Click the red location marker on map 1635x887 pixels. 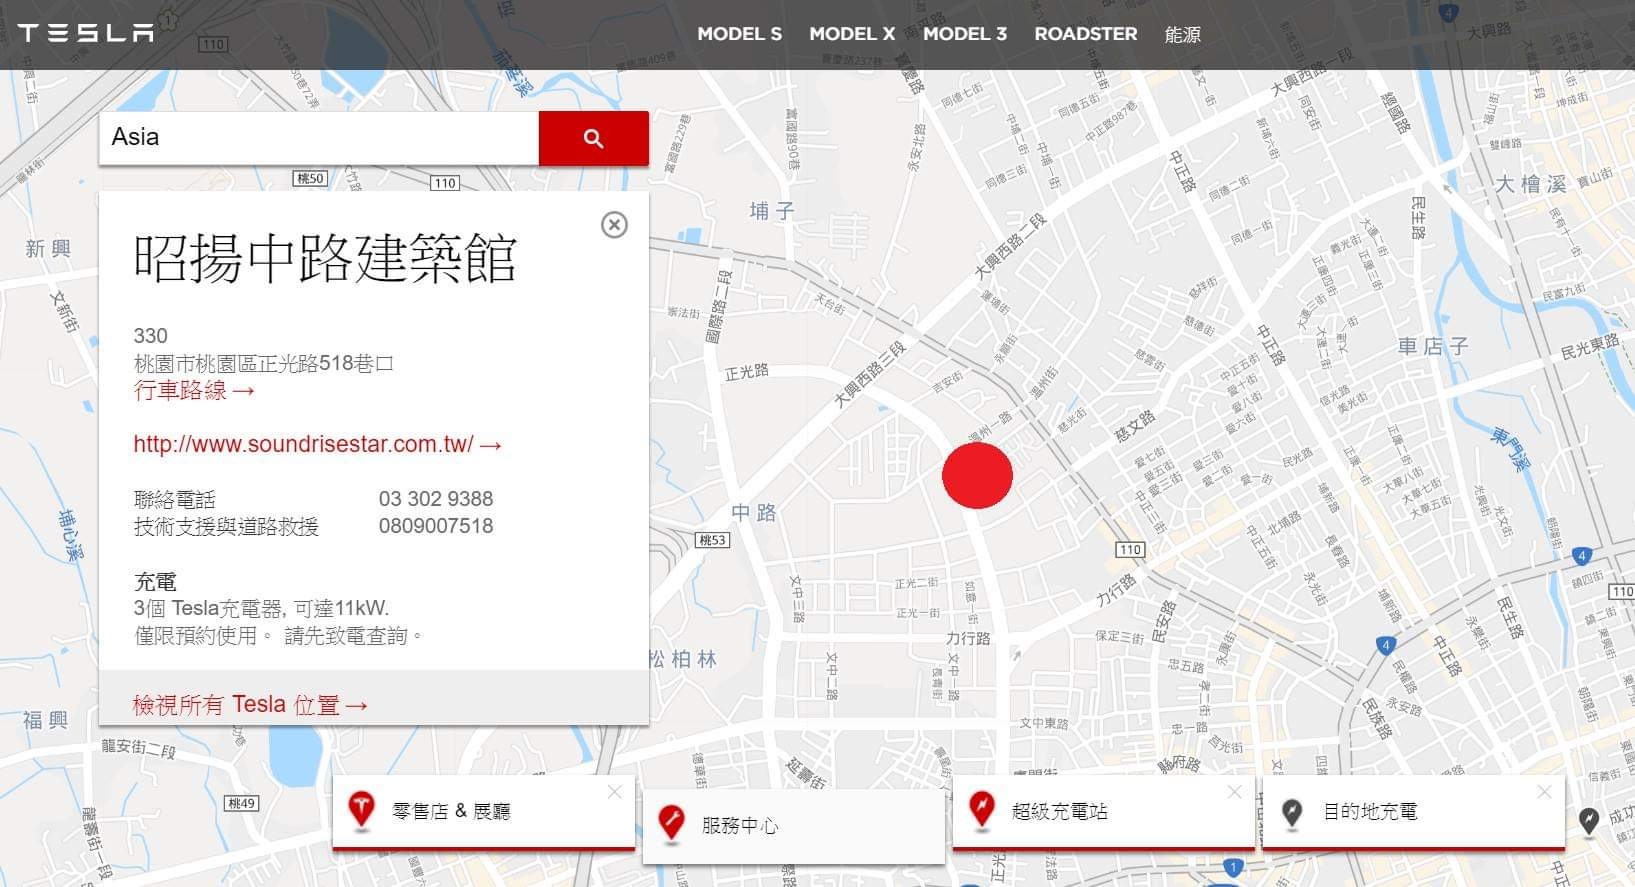tap(977, 475)
